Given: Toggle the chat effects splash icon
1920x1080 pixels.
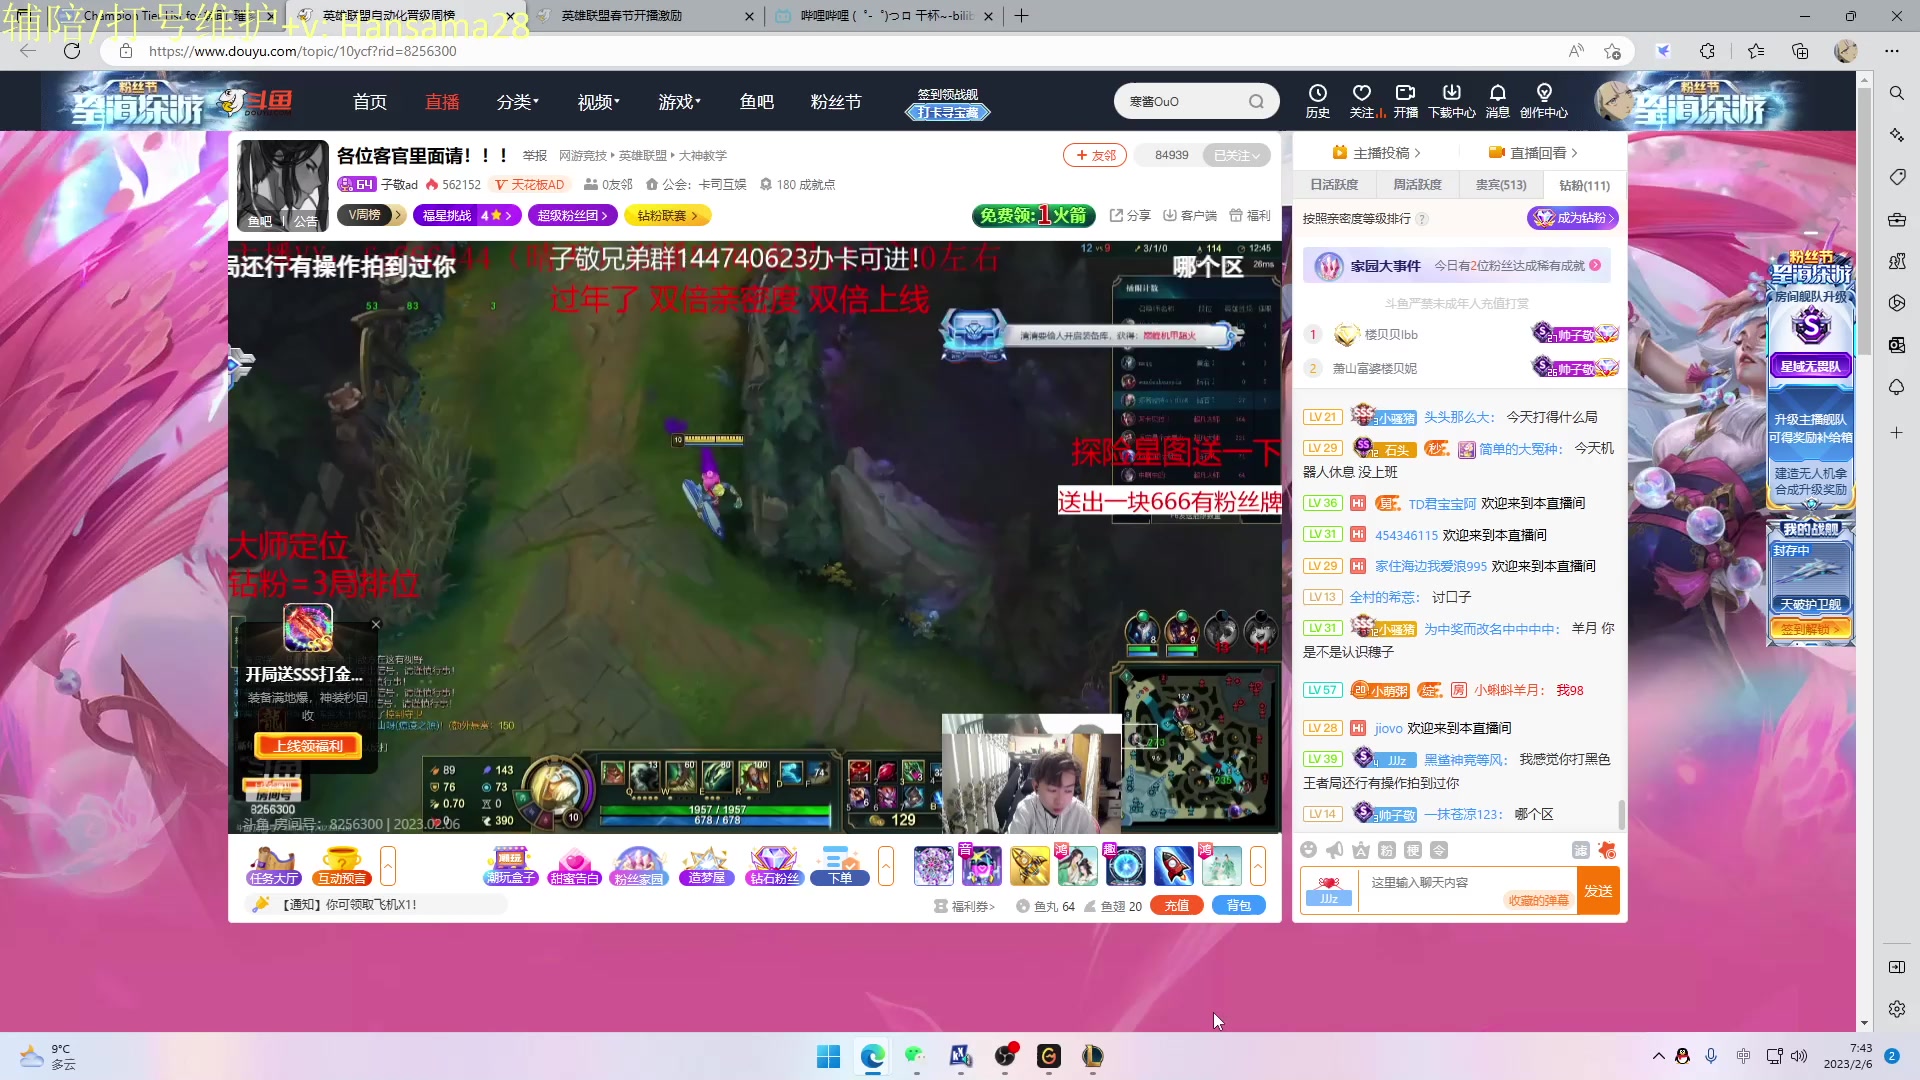Looking at the screenshot, I should pyautogui.click(x=1607, y=850).
